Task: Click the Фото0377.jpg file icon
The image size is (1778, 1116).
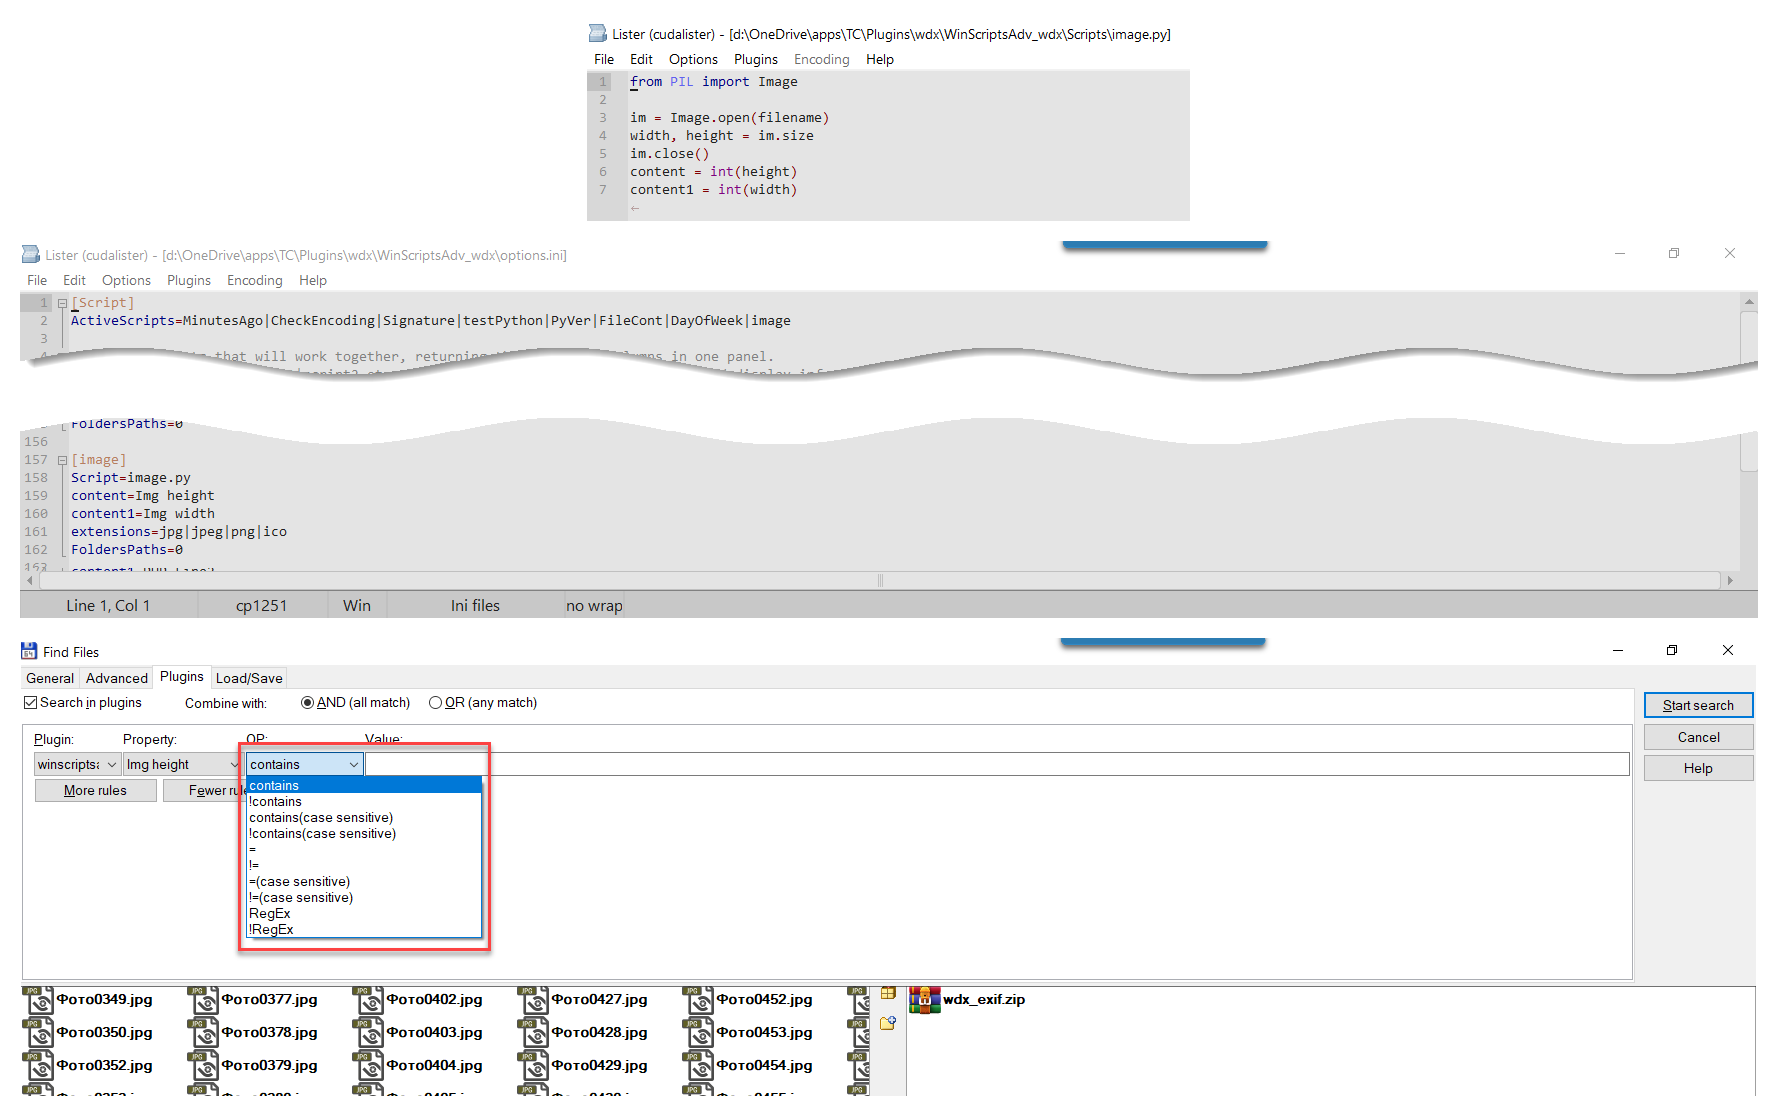Action: click(x=204, y=1000)
